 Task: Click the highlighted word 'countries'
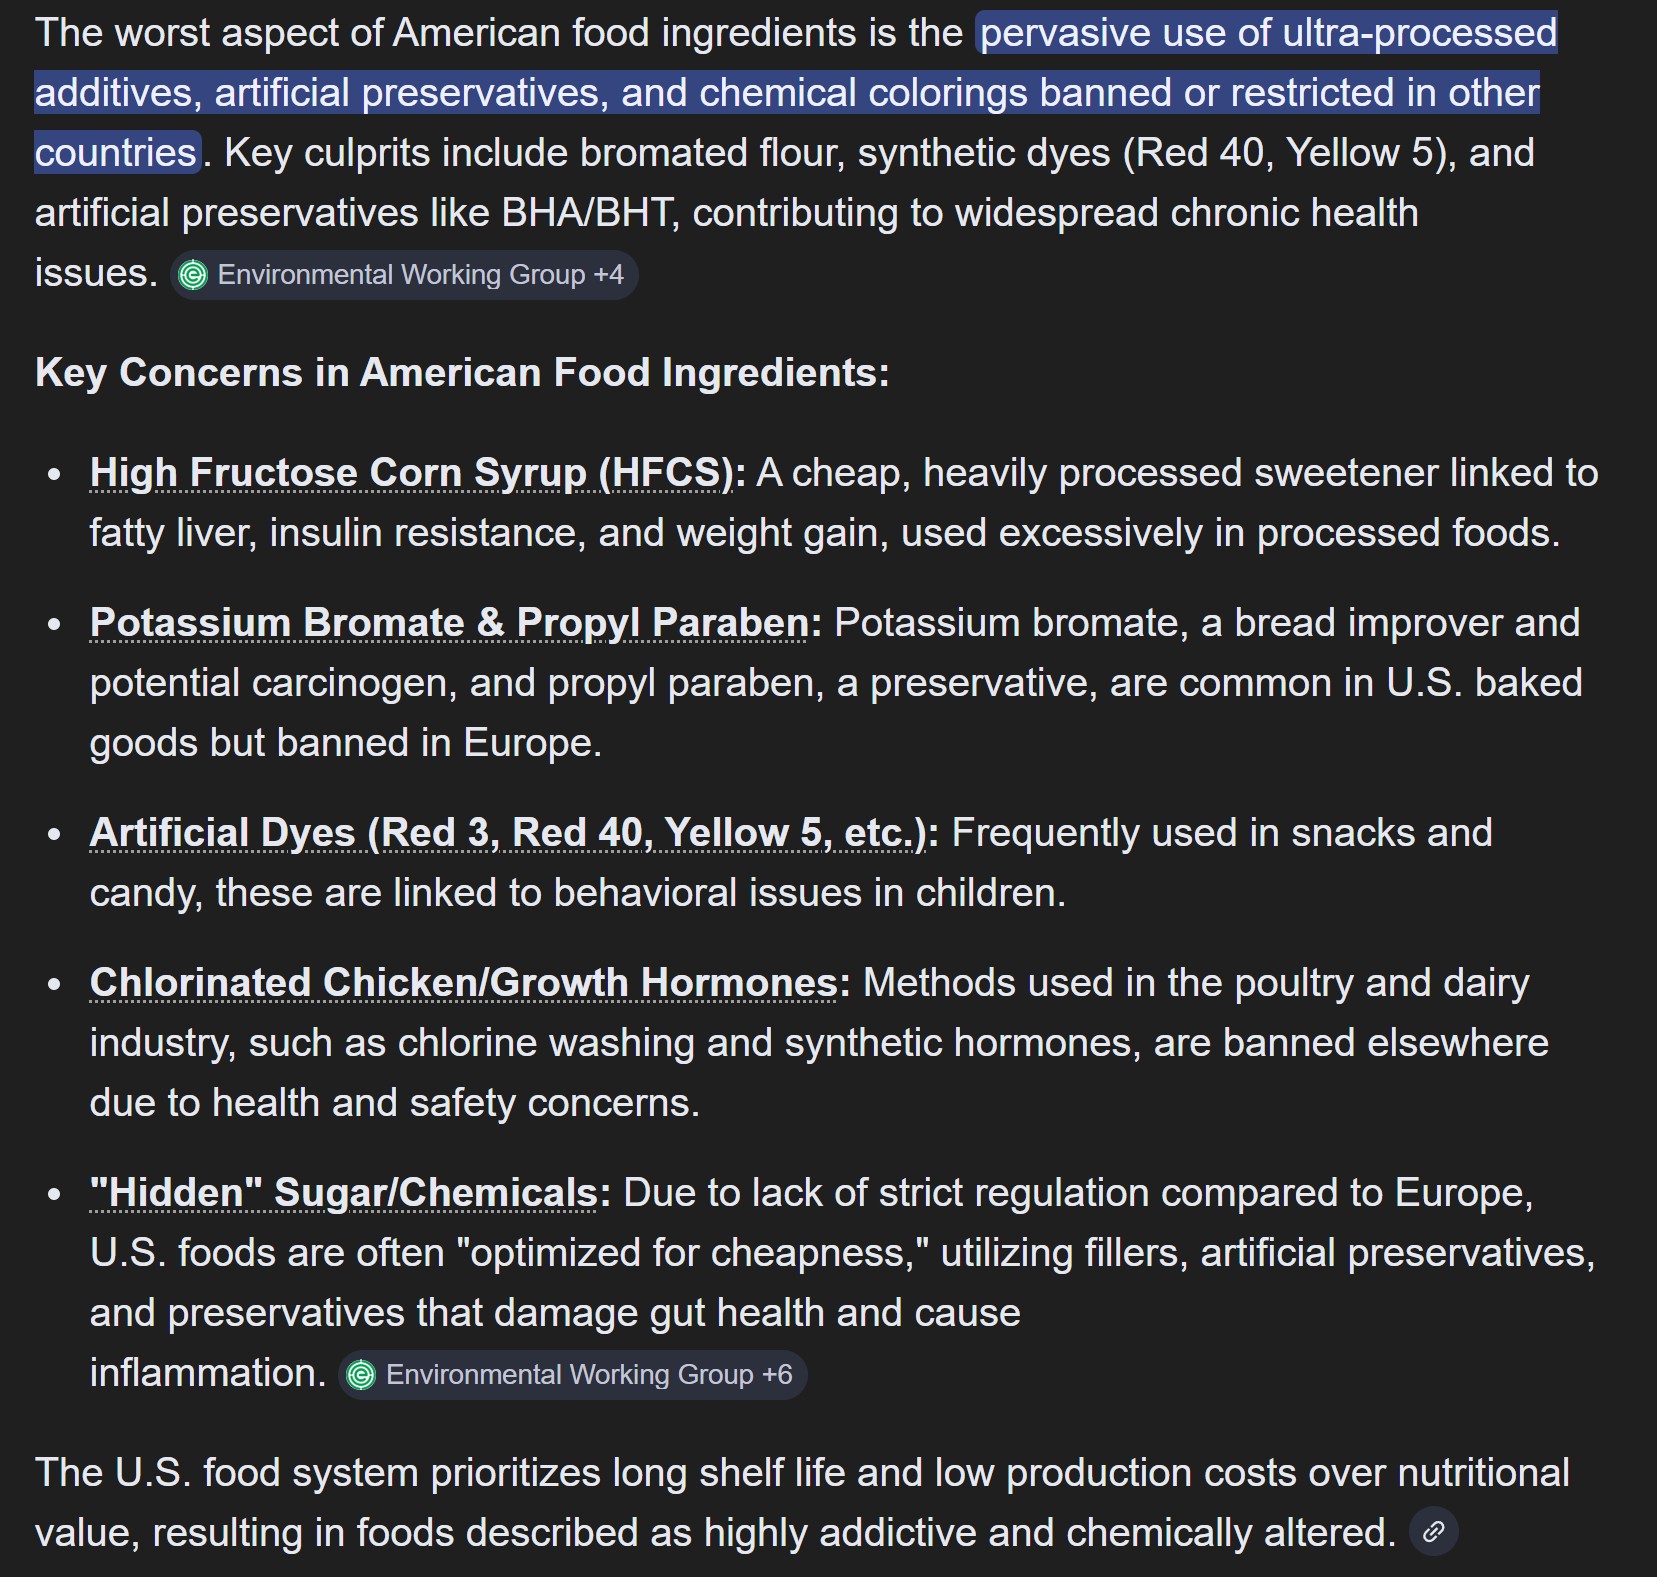tap(116, 153)
